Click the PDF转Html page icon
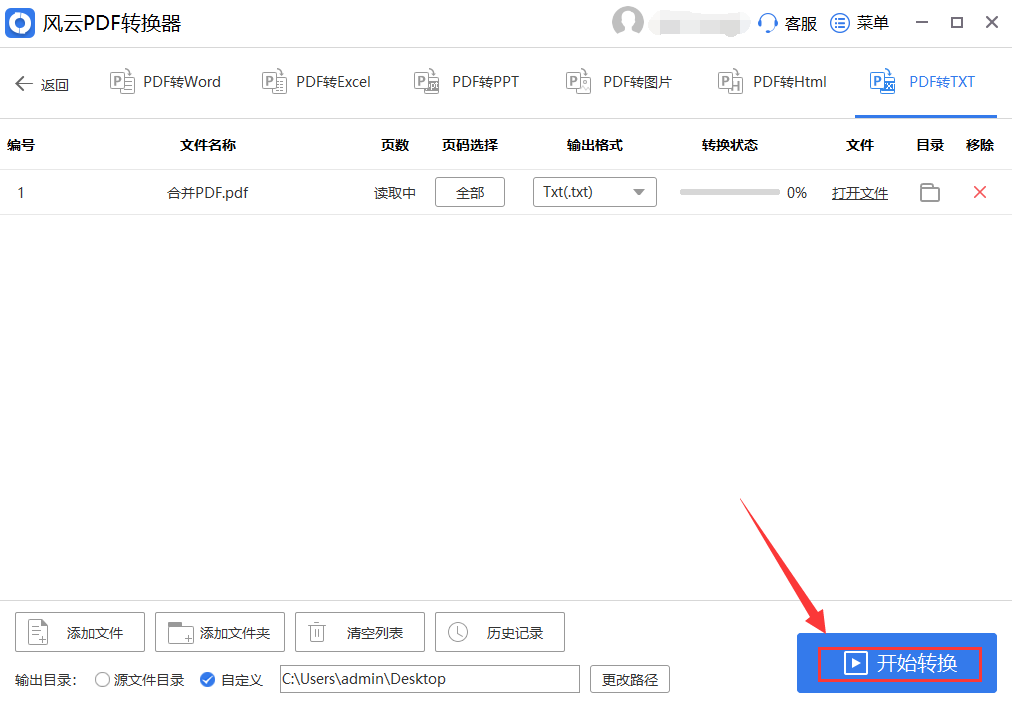The image size is (1012, 714). pos(730,82)
